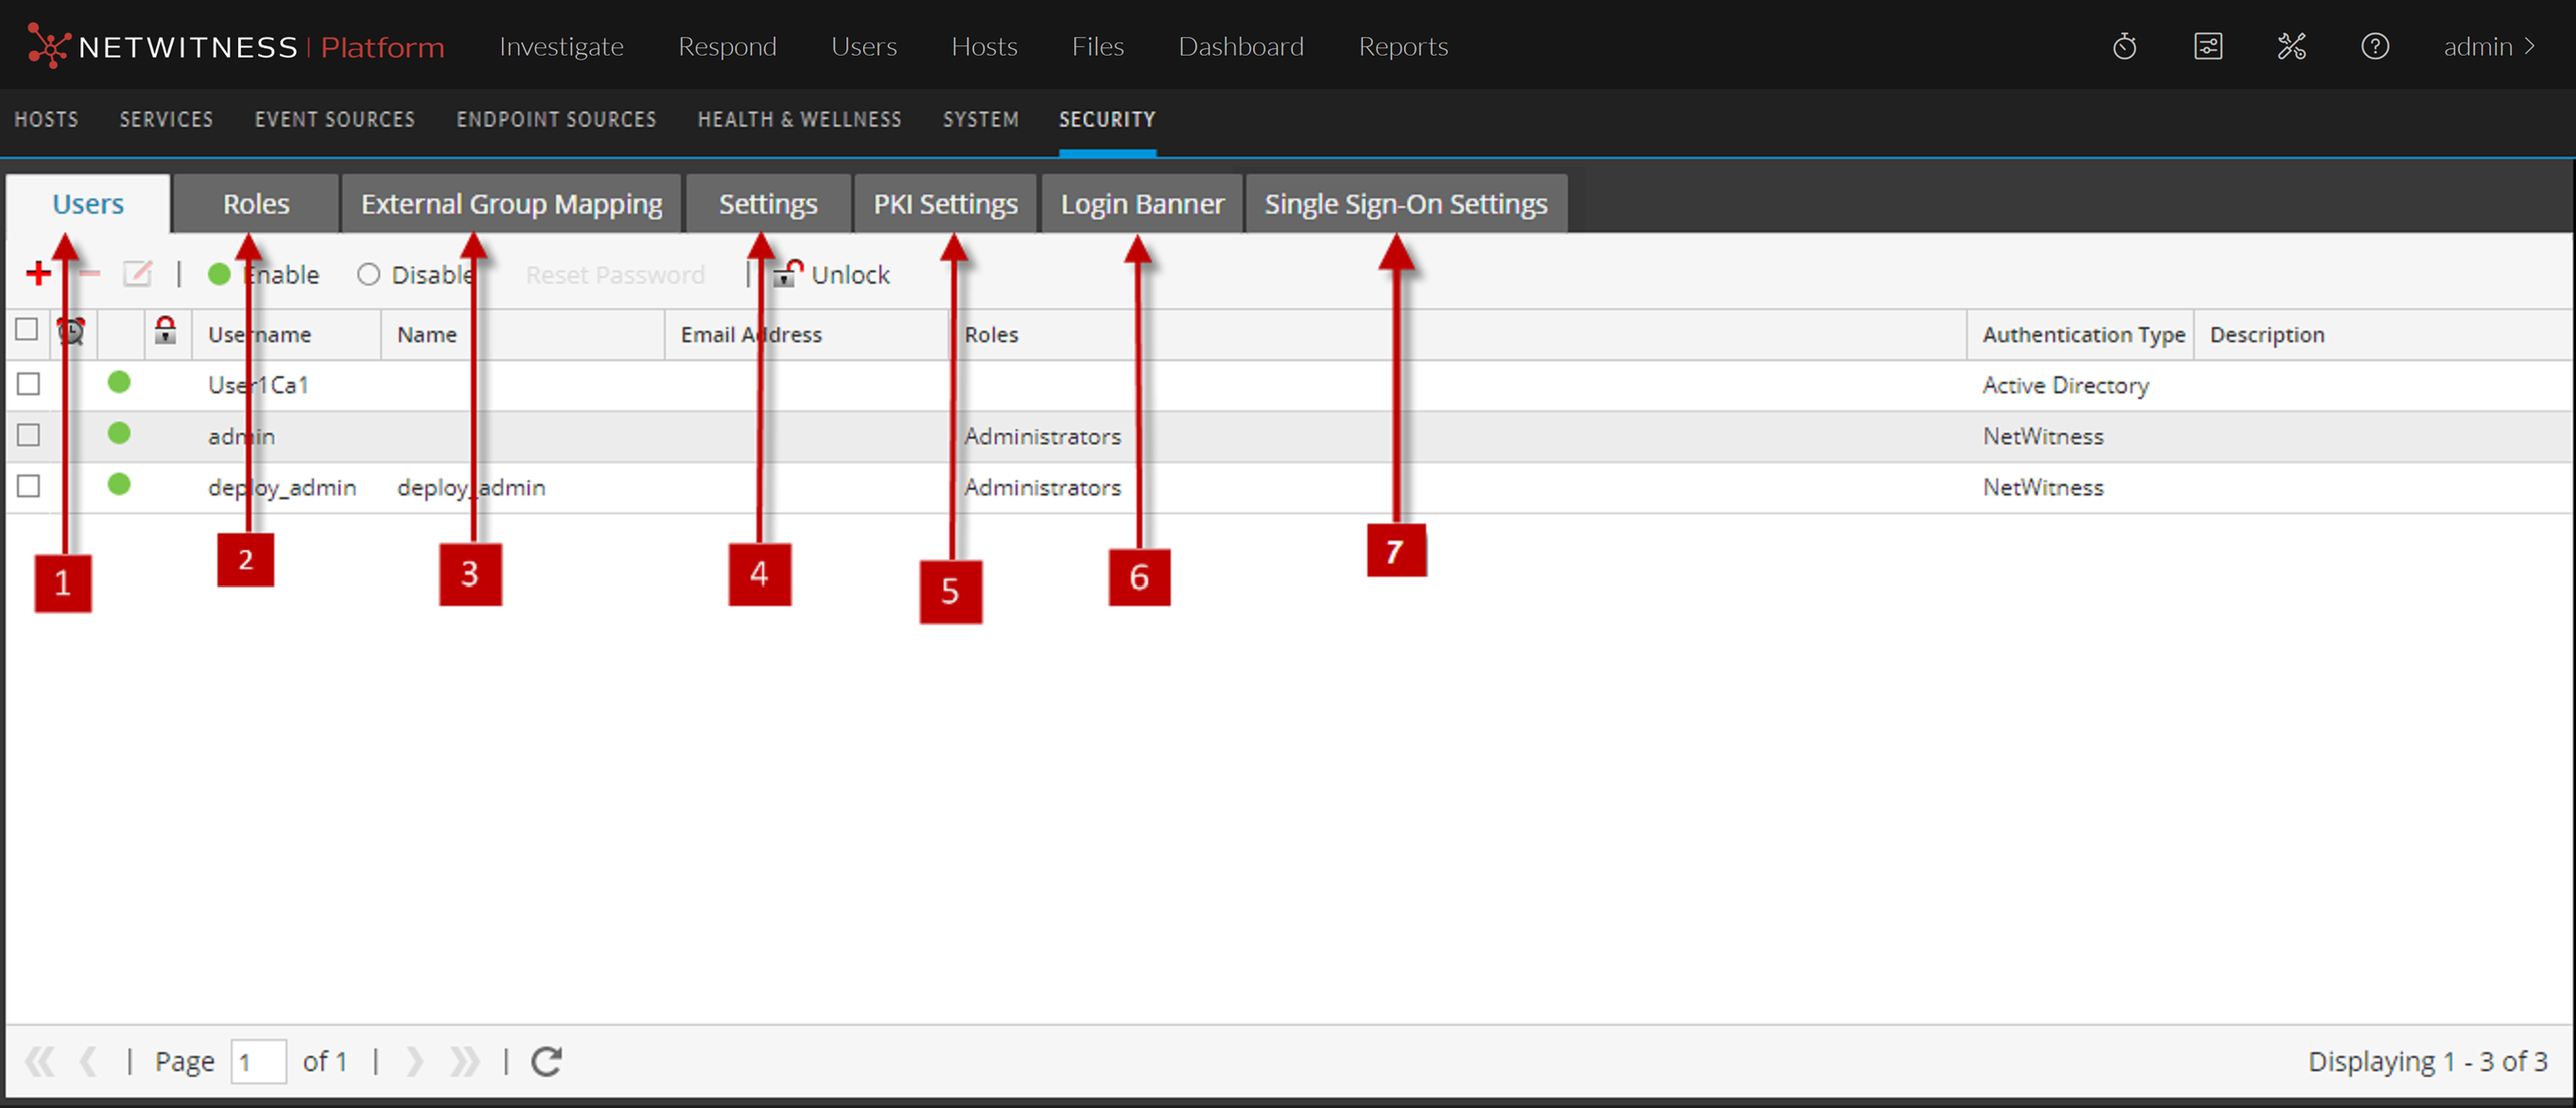Open the notifications panel icon in header
The width and height of the screenshot is (2576, 1108).
(x=2207, y=47)
